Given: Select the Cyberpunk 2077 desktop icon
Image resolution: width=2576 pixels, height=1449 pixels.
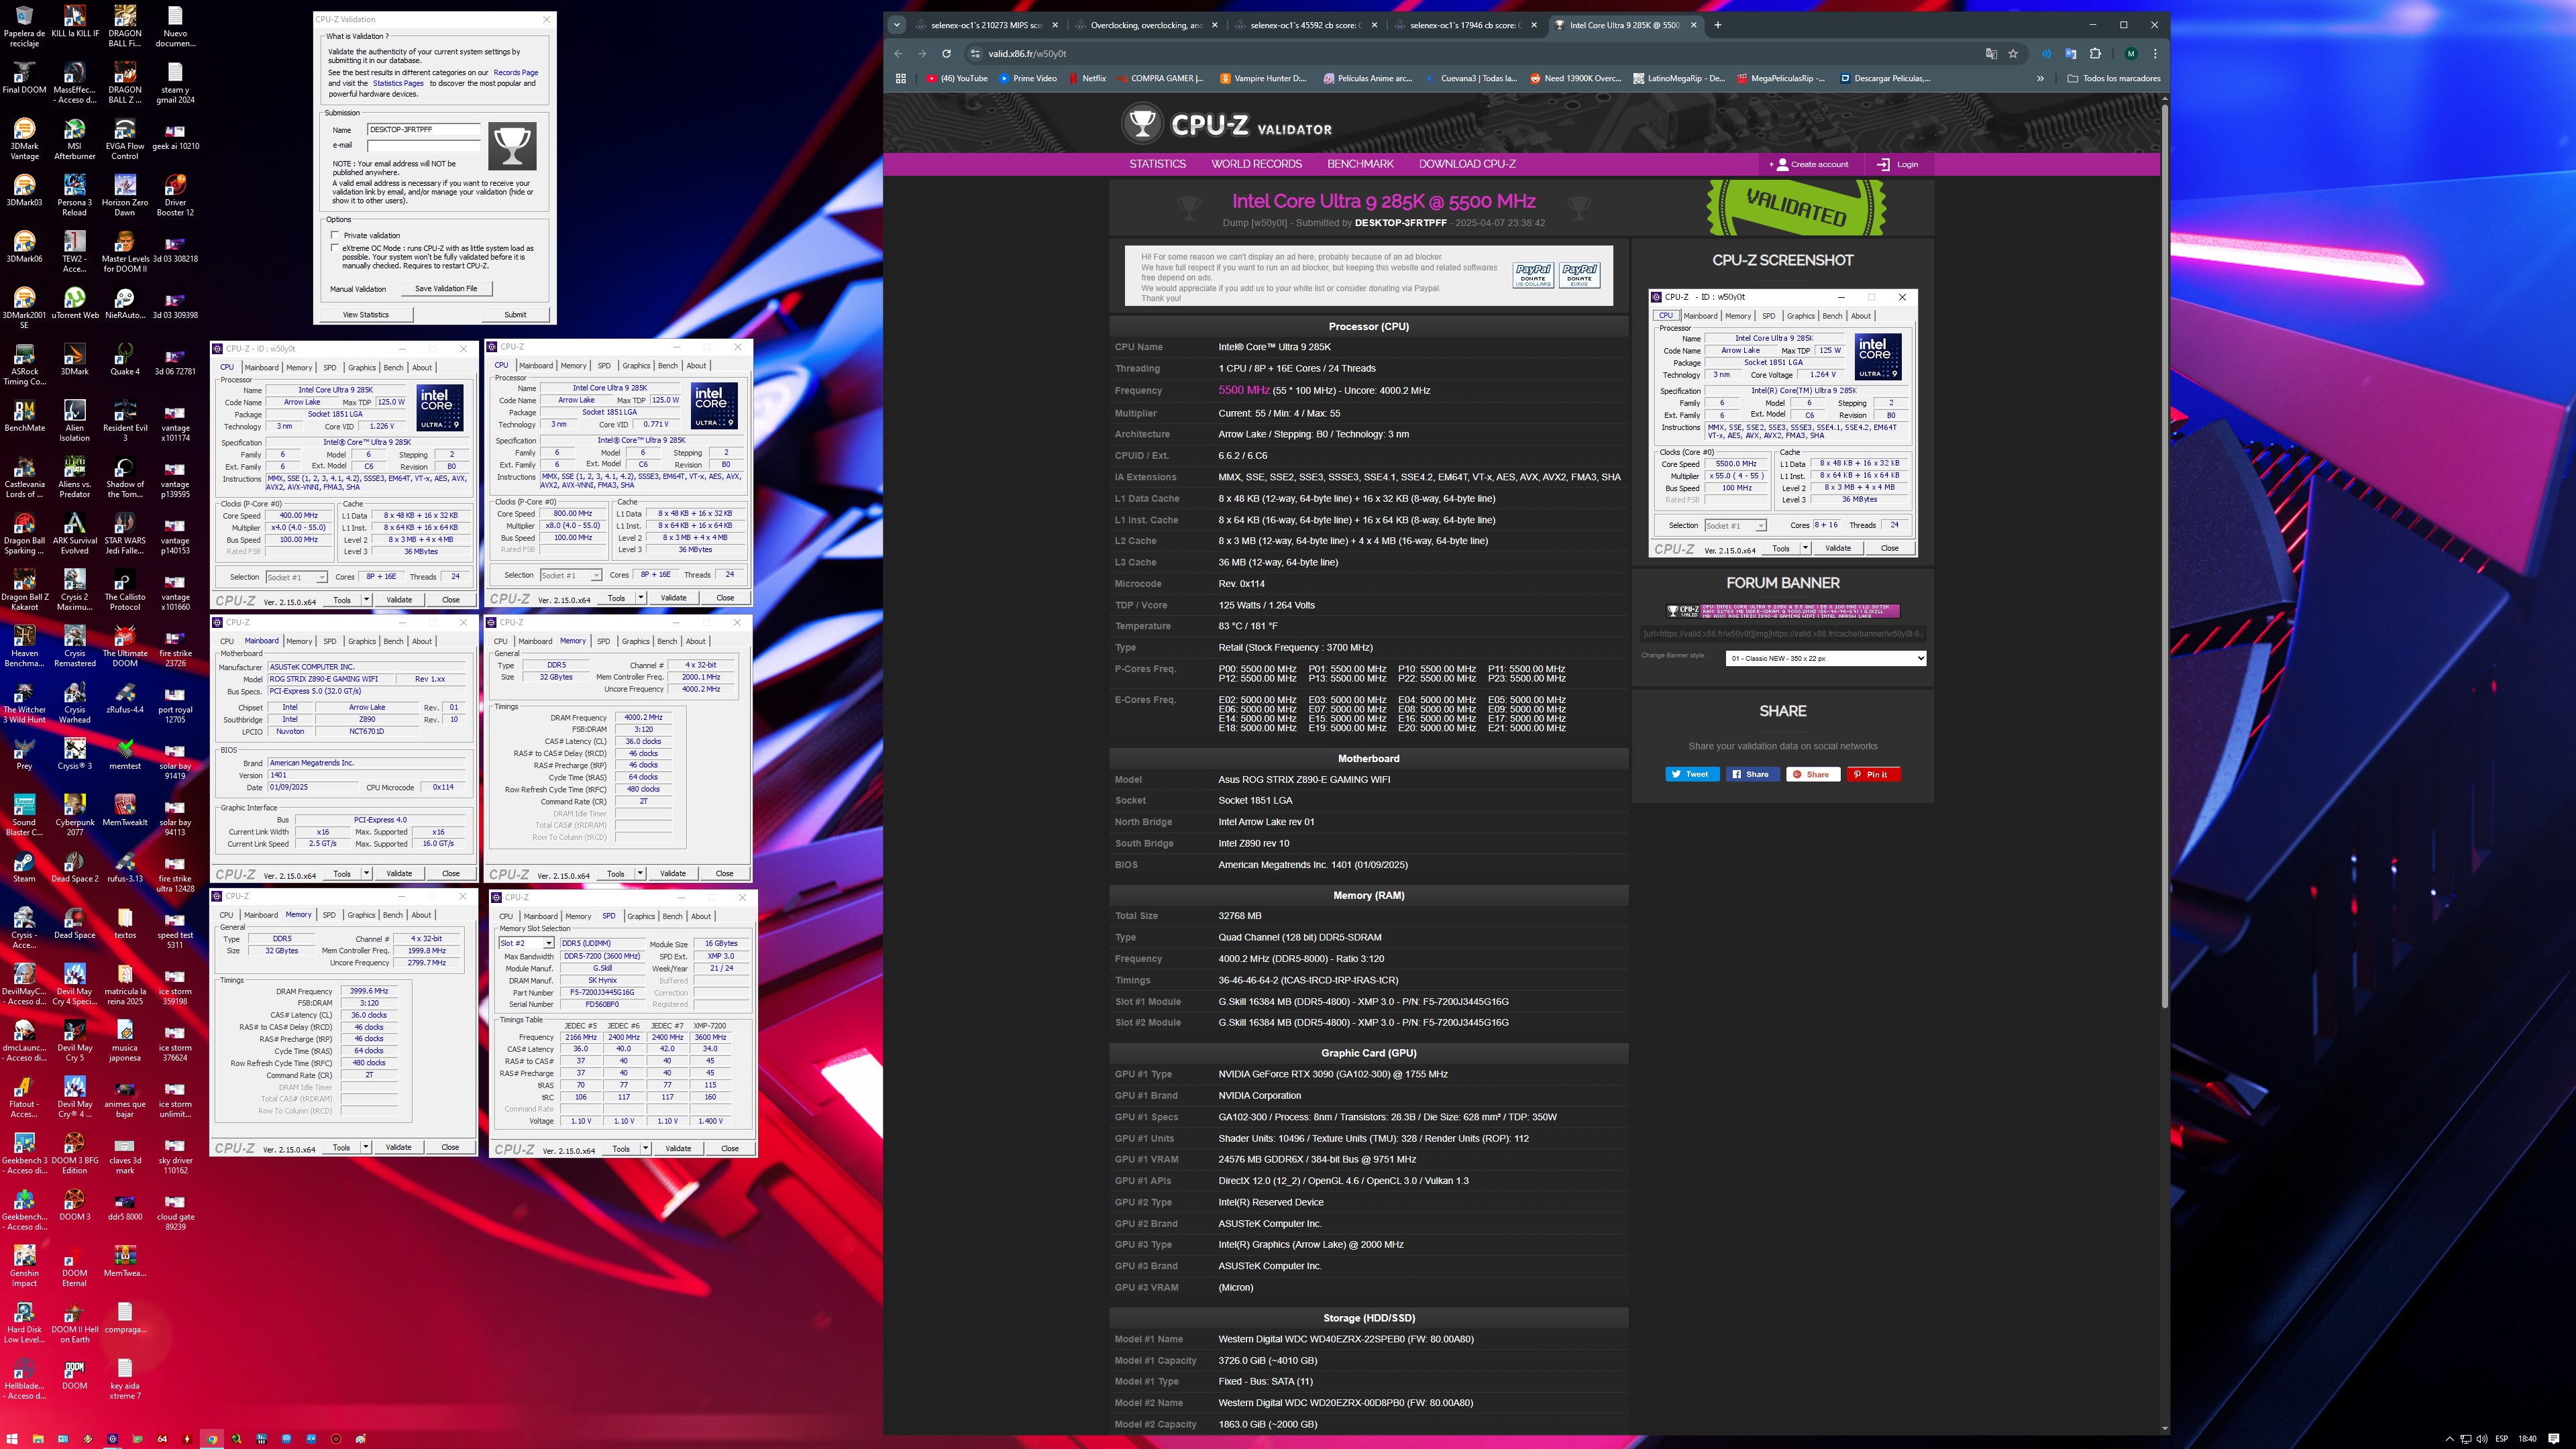Looking at the screenshot, I should (x=74, y=815).
